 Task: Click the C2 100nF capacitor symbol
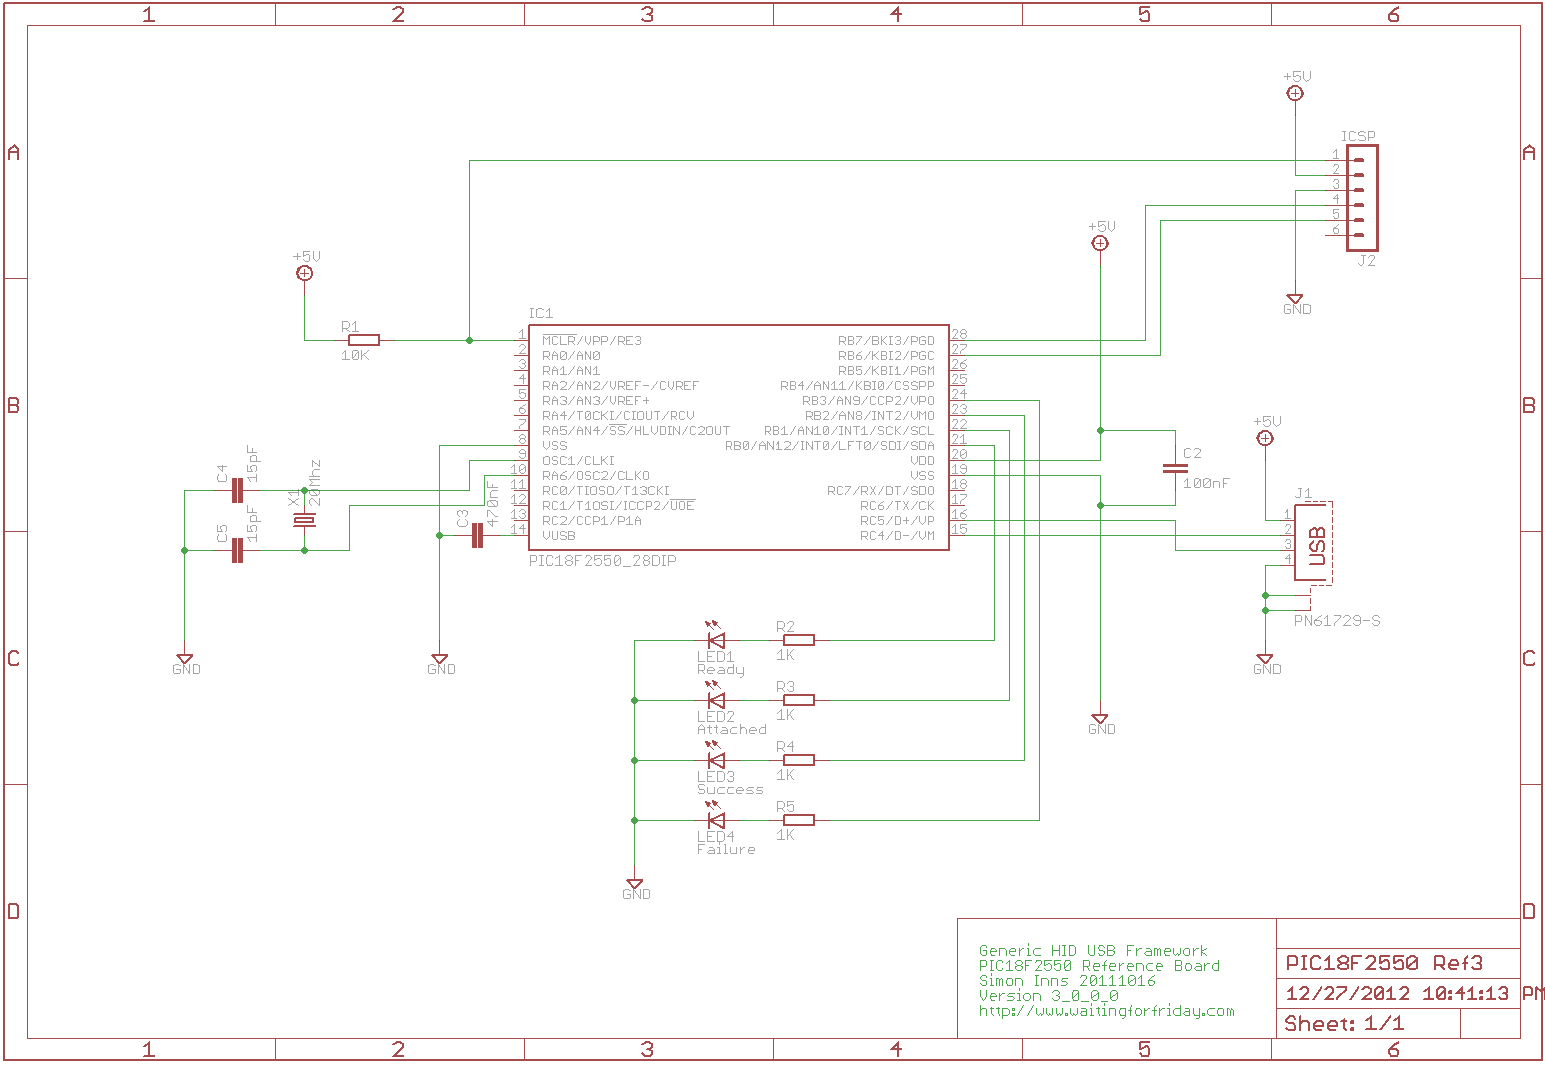(1175, 468)
